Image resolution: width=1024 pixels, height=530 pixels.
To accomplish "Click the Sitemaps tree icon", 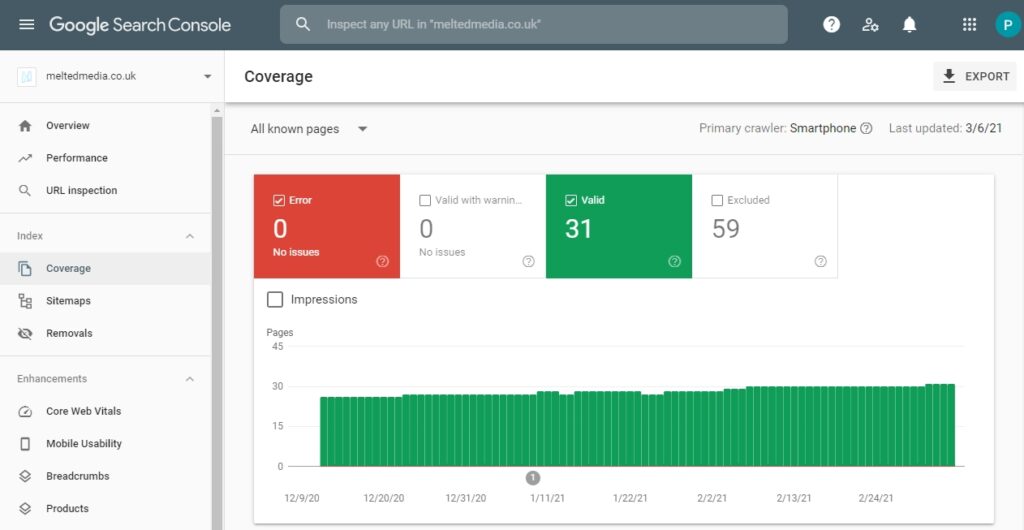I will (25, 301).
